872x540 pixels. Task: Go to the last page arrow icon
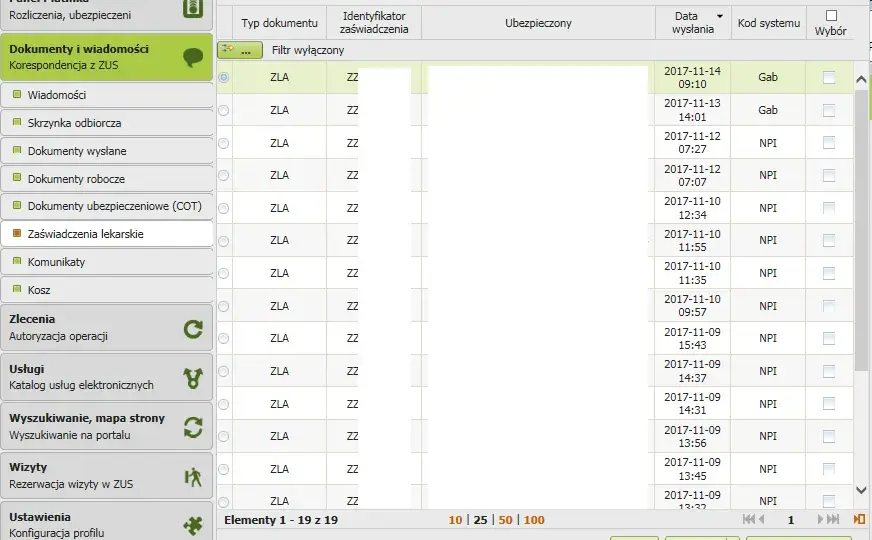pyautogui.click(x=833, y=519)
